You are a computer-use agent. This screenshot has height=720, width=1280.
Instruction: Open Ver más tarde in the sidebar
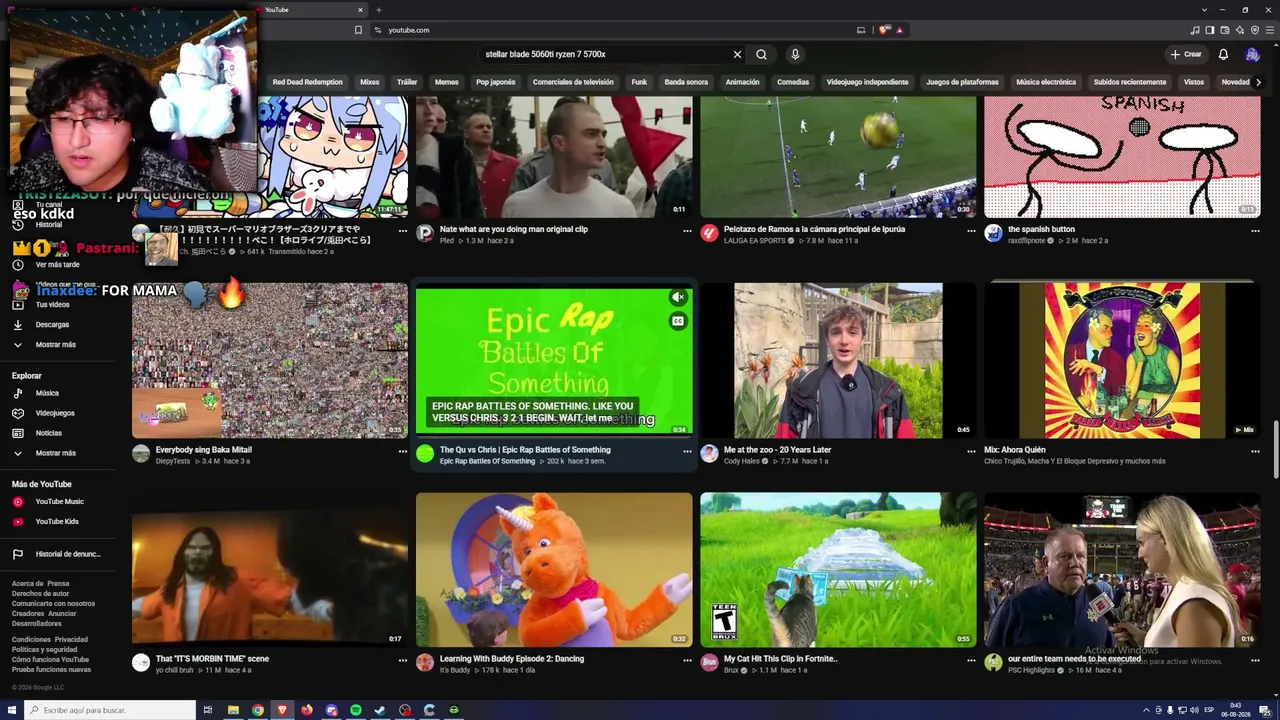57,265
